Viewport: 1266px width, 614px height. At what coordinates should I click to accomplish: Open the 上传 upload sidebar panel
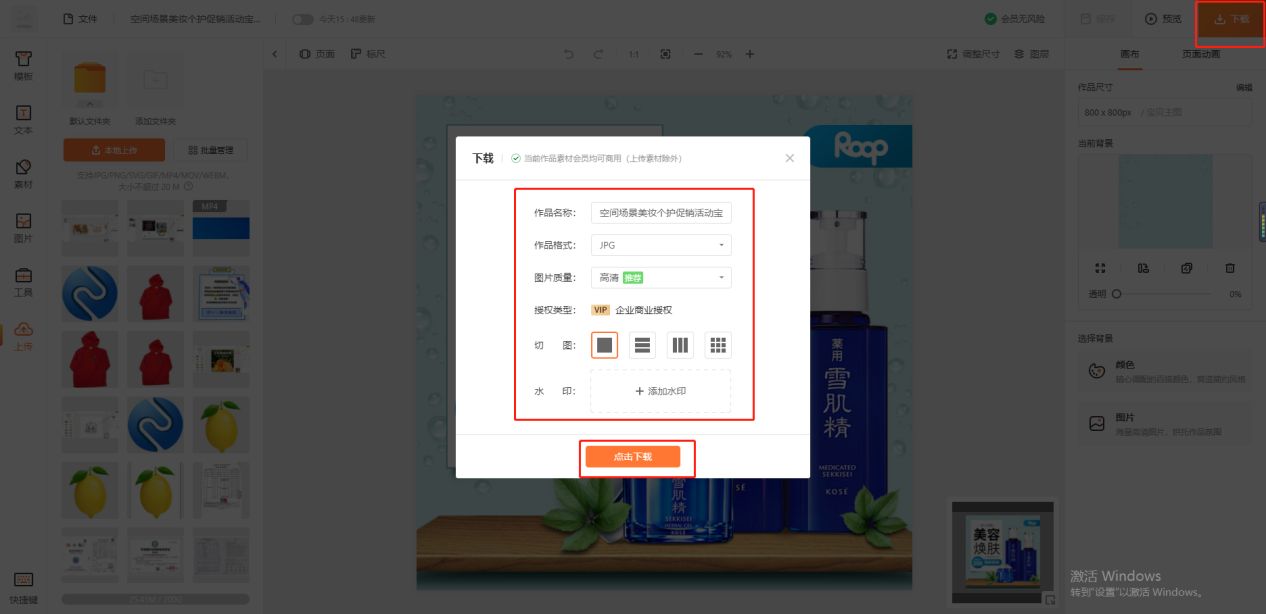click(23, 336)
